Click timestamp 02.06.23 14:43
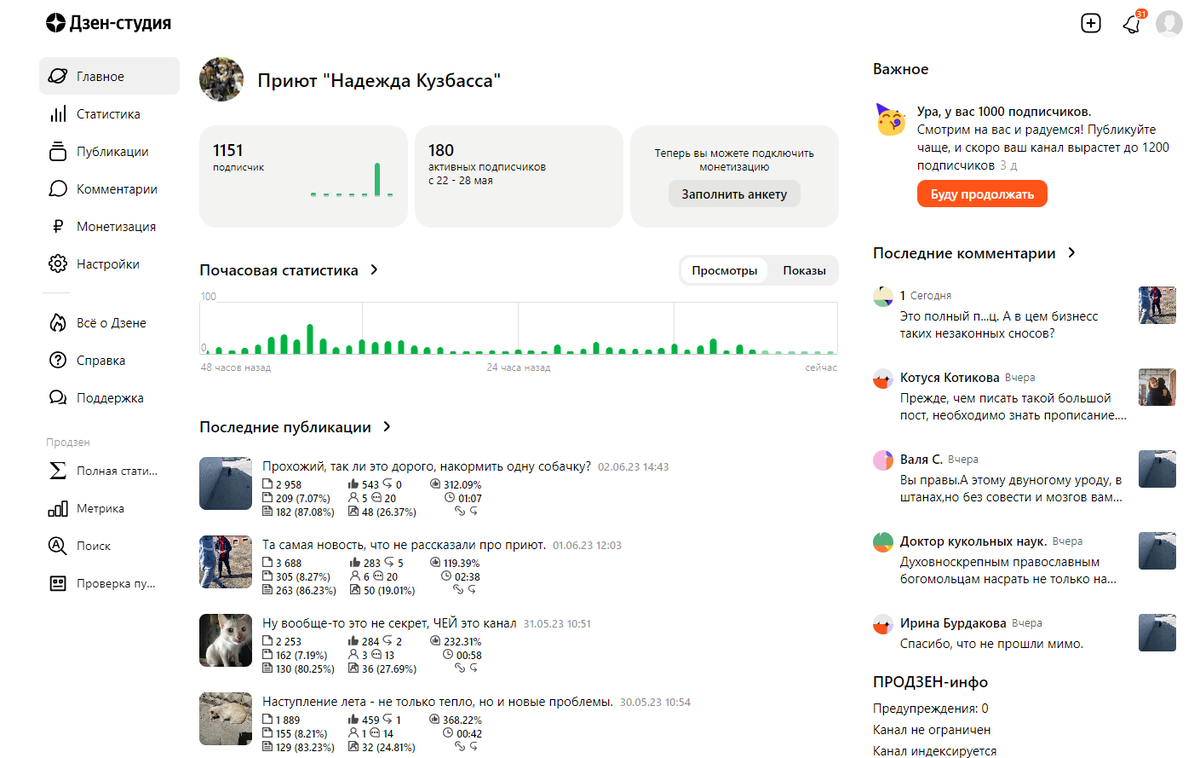This screenshot has width=1200, height=758. (x=633, y=467)
